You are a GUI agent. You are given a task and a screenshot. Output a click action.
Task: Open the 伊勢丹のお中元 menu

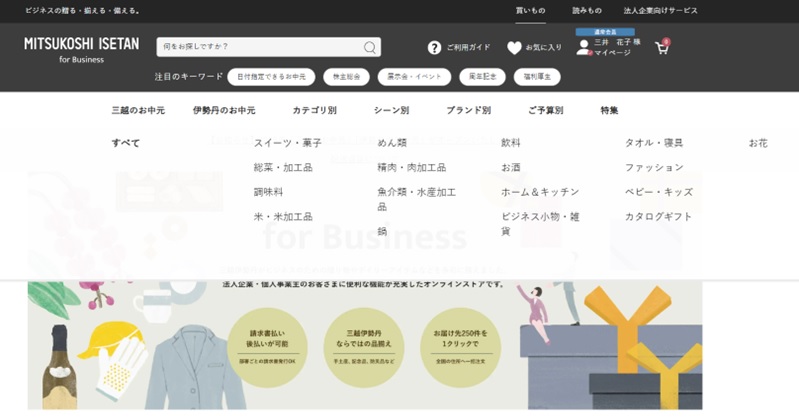tap(224, 110)
